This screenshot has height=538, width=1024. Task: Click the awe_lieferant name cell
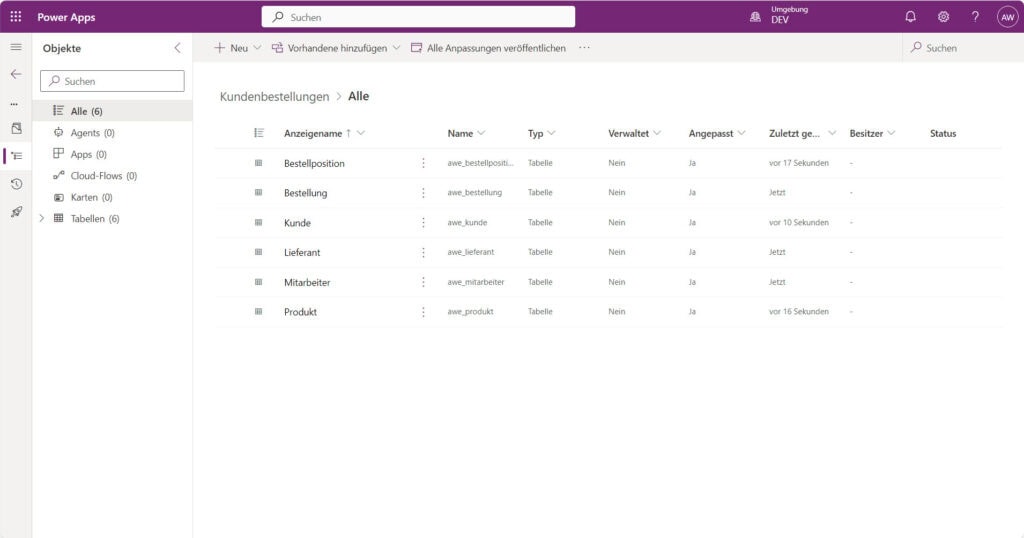pyautogui.click(x=470, y=252)
